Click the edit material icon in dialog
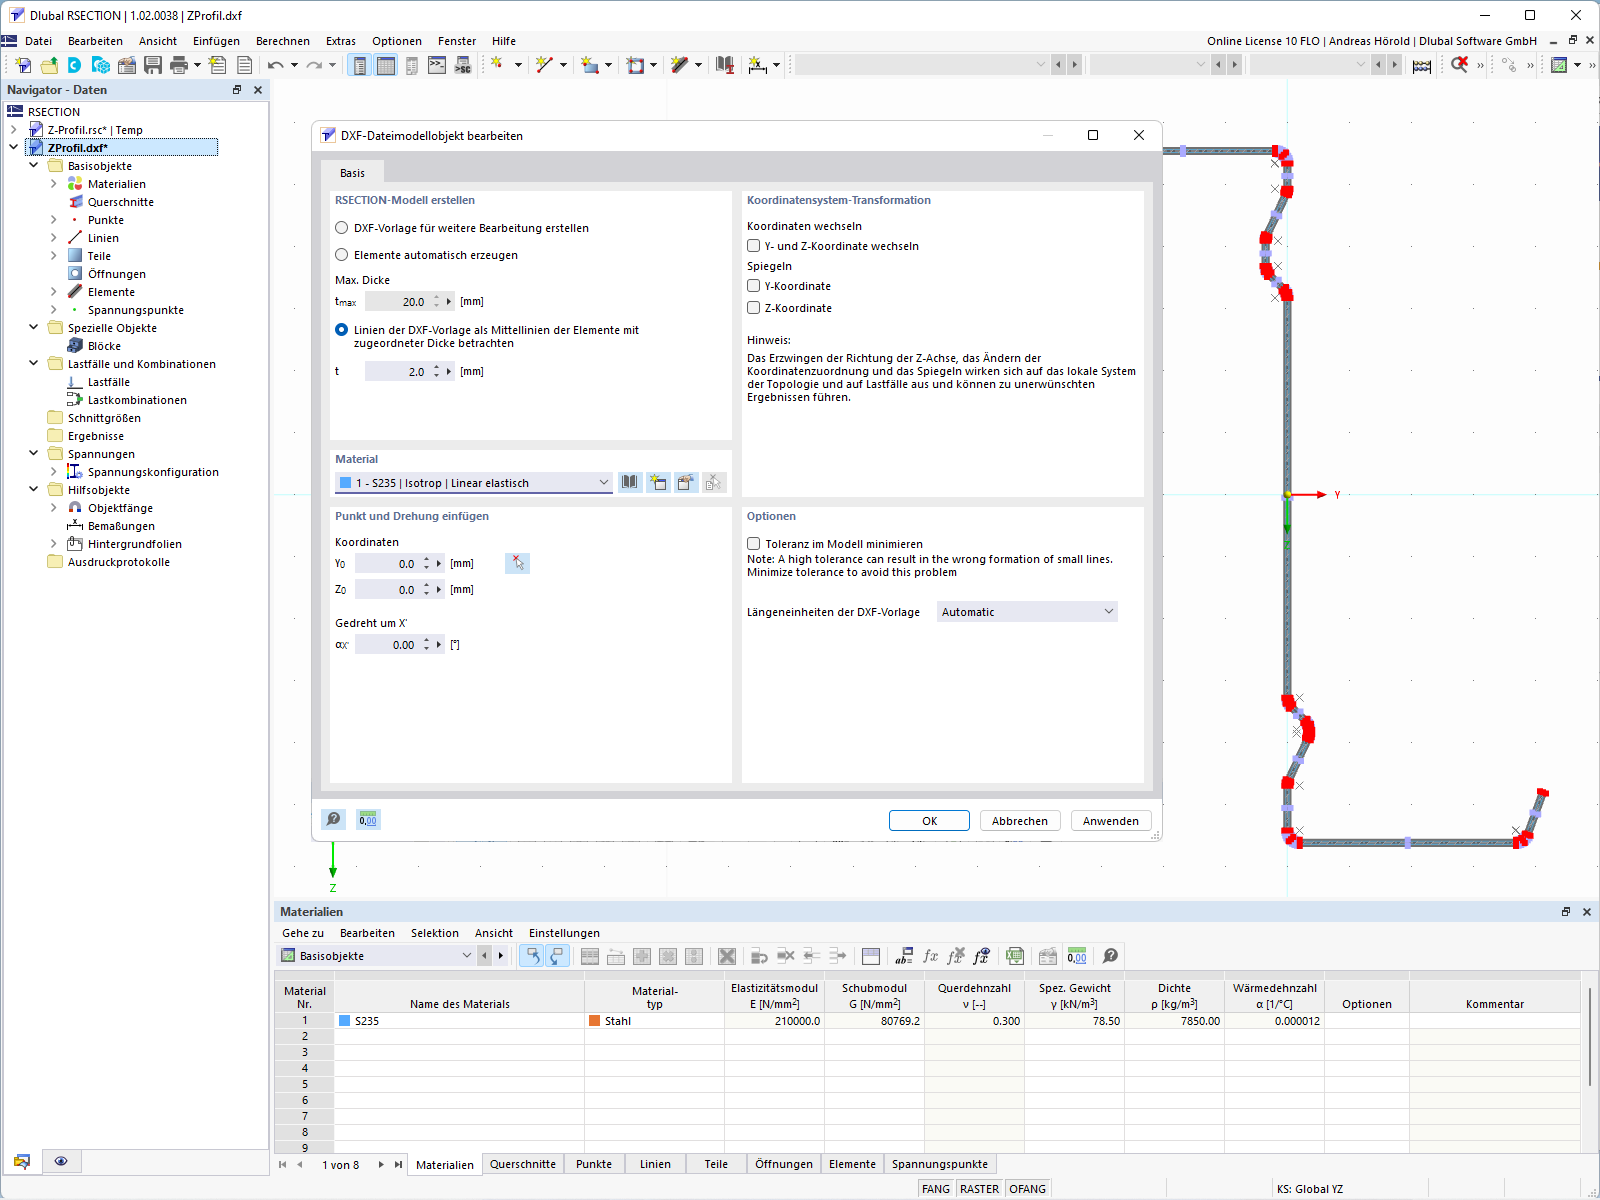Viewport: 1600px width, 1200px height. 686,483
